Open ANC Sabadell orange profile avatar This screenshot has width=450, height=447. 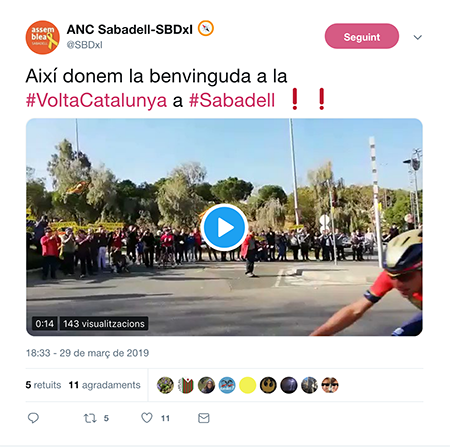tap(43, 37)
